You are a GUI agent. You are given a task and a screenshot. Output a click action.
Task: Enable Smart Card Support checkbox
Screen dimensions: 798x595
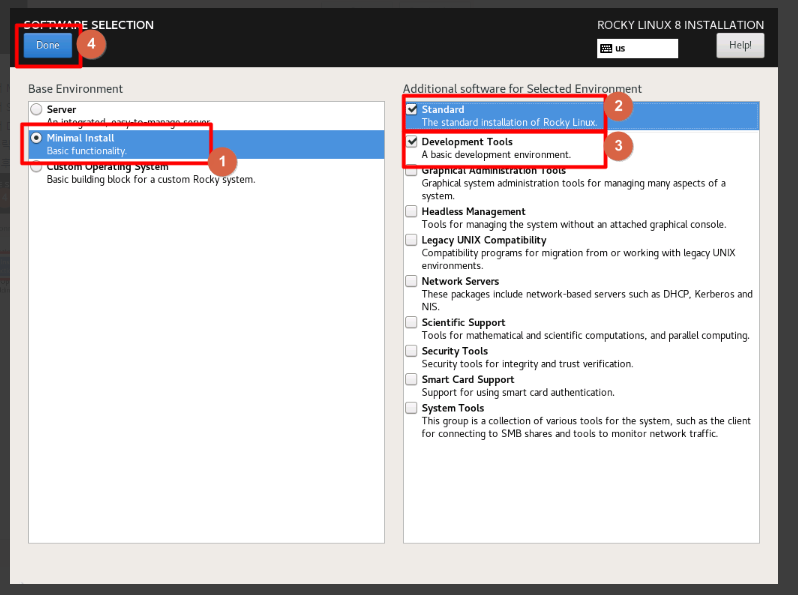point(411,379)
